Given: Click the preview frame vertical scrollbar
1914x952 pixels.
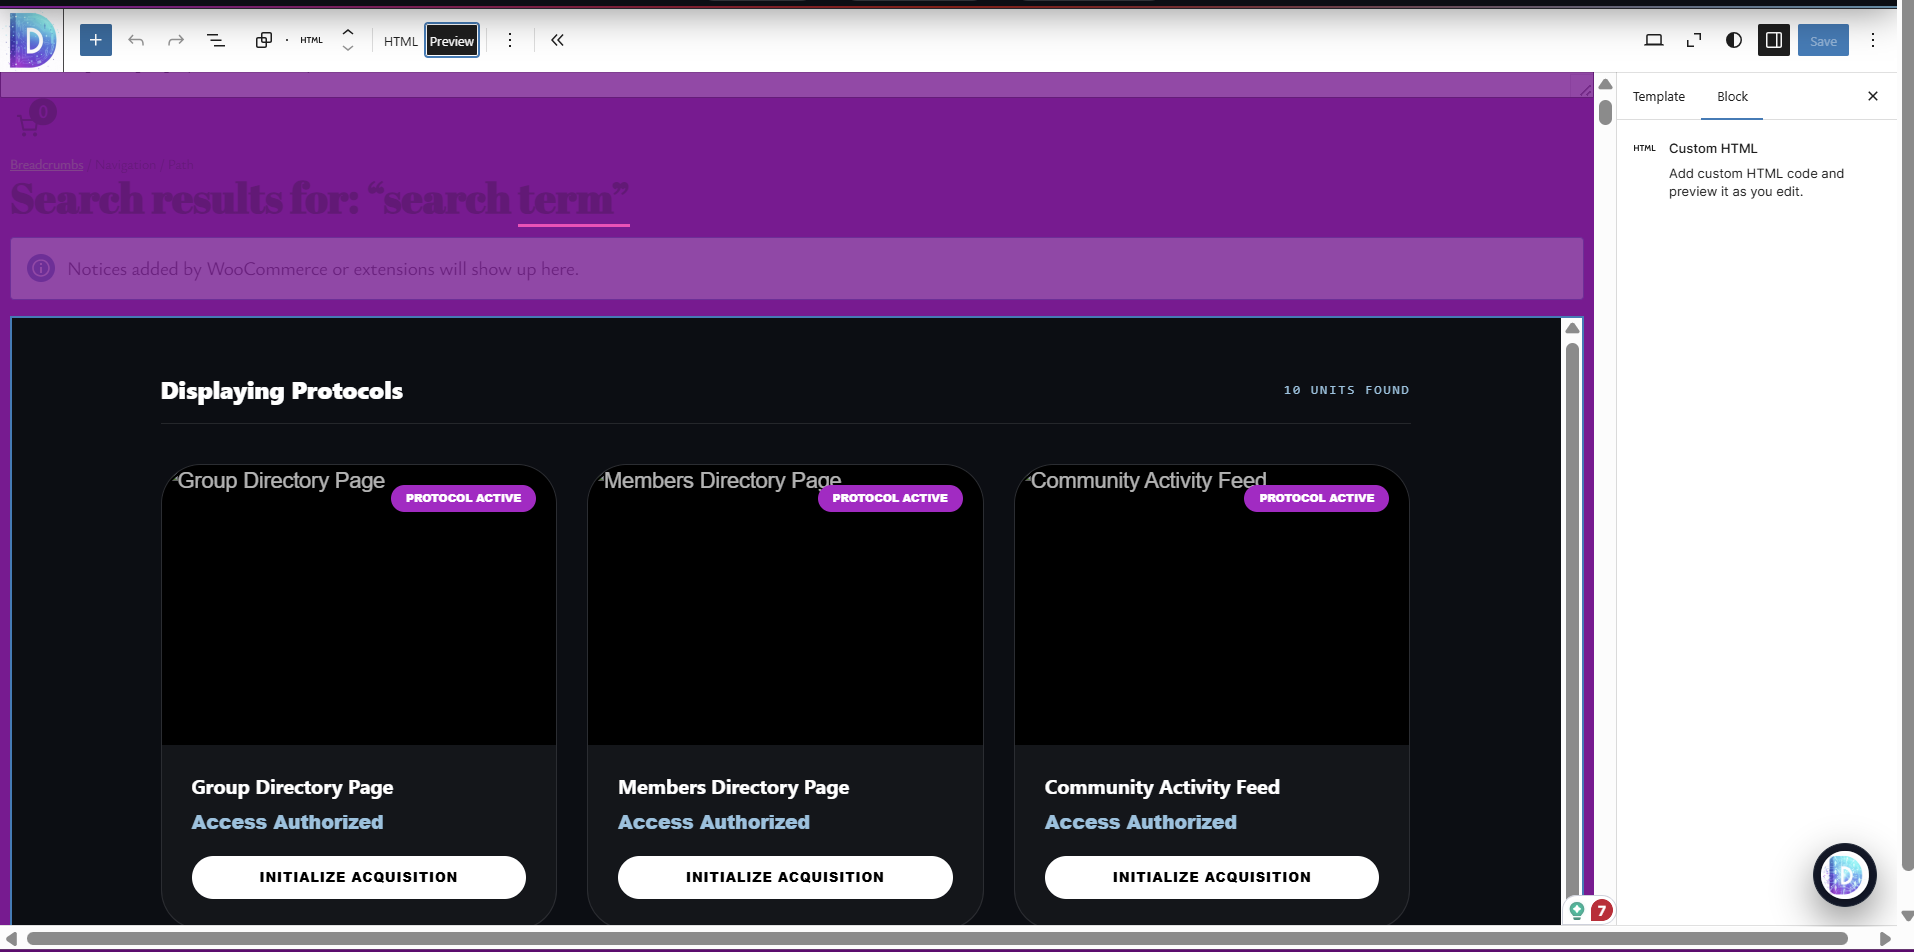Looking at the screenshot, I should point(1572,620).
